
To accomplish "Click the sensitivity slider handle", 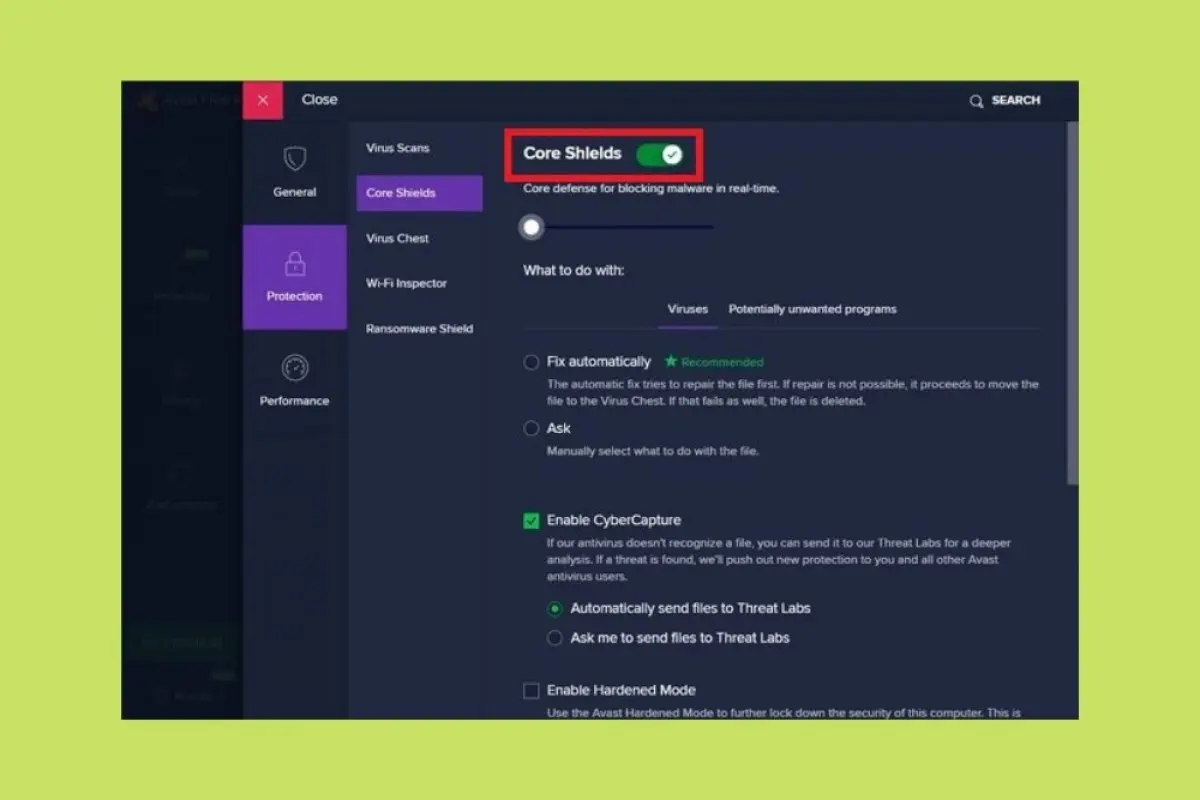I will pyautogui.click(x=532, y=227).
